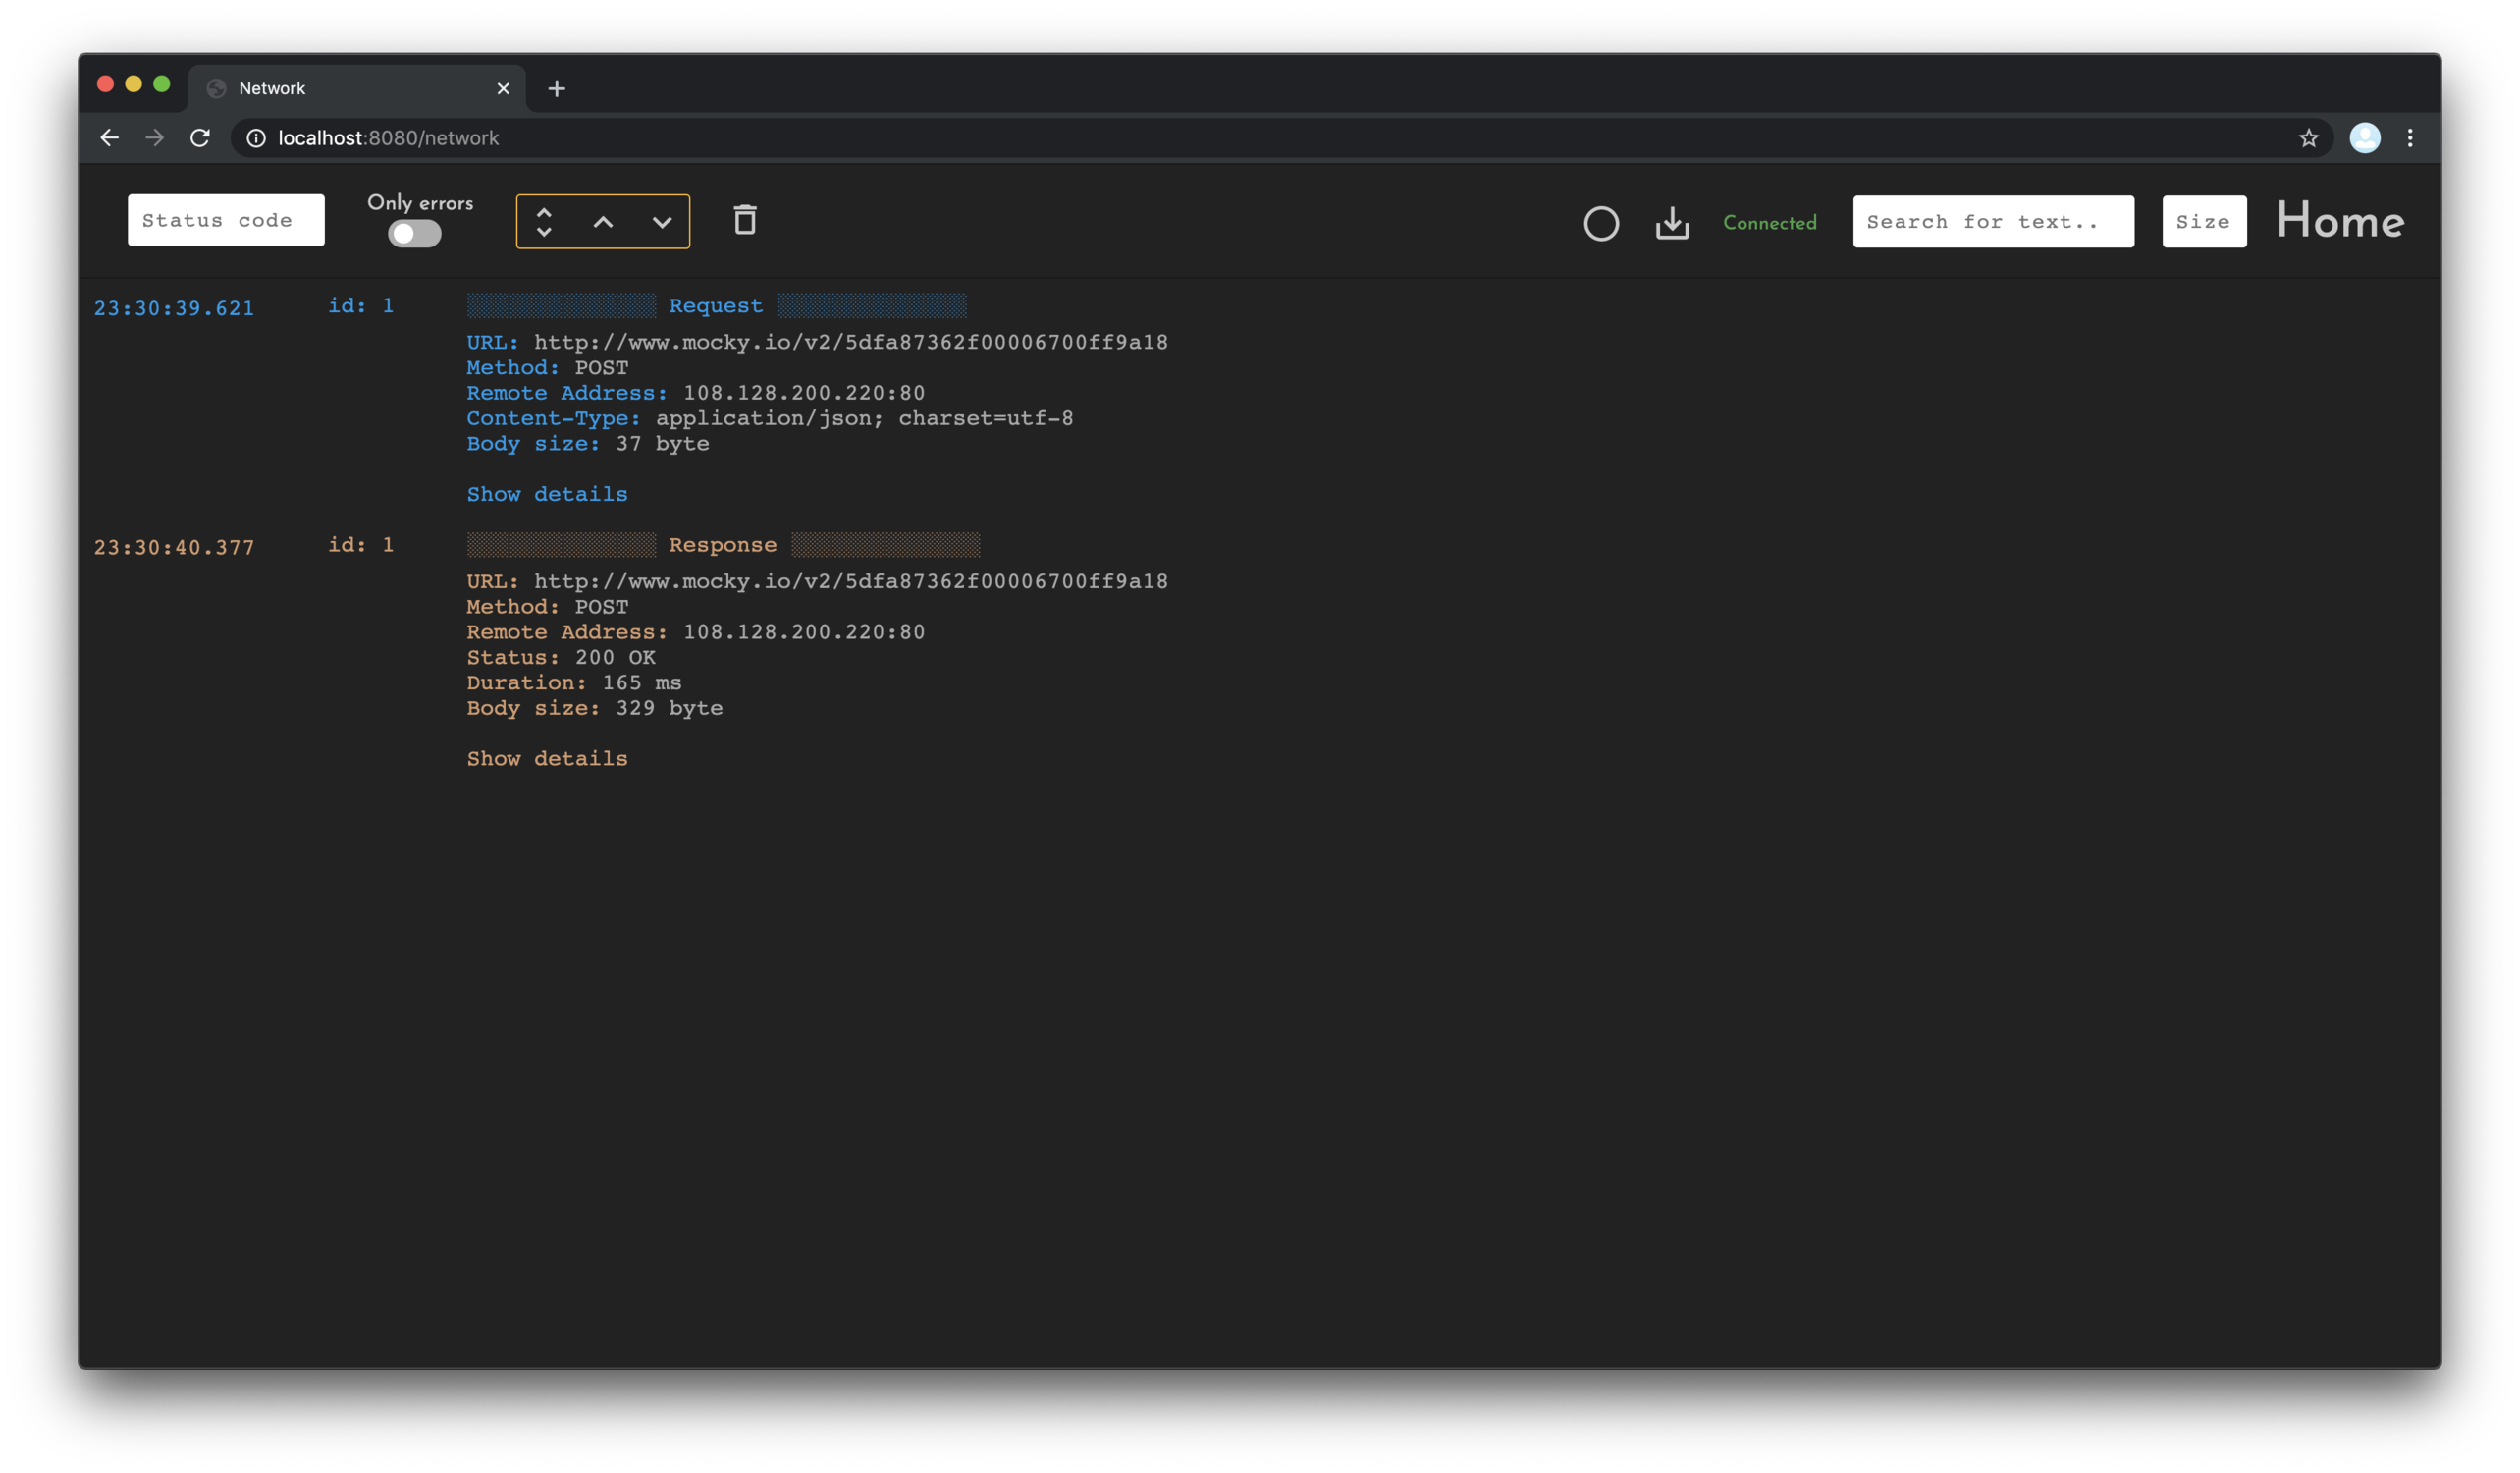Click the trash icon to clear logs
The height and width of the screenshot is (1473, 2520).
744,220
